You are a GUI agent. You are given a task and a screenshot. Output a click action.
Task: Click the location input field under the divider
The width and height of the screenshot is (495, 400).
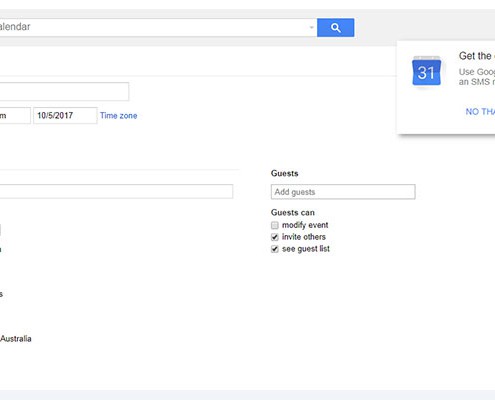pos(116,191)
